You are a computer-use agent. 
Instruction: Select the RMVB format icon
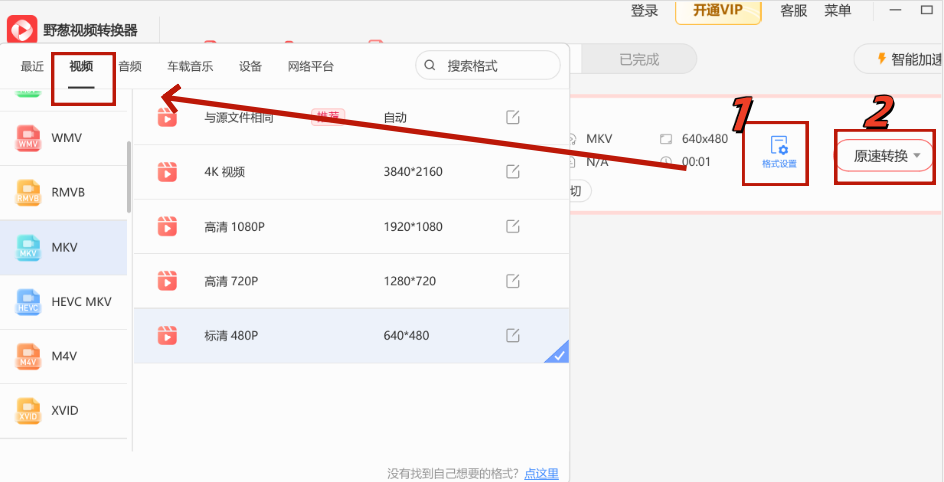tap(28, 193)
